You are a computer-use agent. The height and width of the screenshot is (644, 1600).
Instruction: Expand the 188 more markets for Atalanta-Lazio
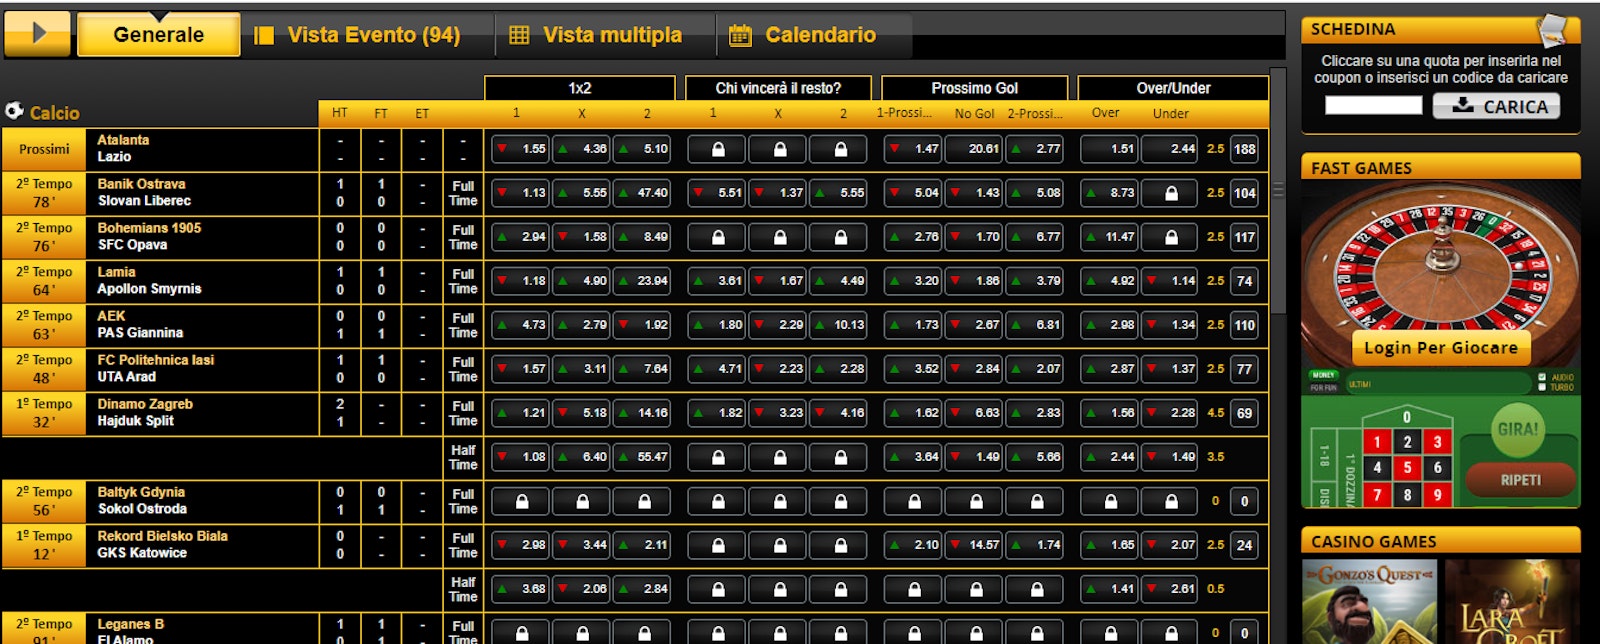tap(1244, 149)
